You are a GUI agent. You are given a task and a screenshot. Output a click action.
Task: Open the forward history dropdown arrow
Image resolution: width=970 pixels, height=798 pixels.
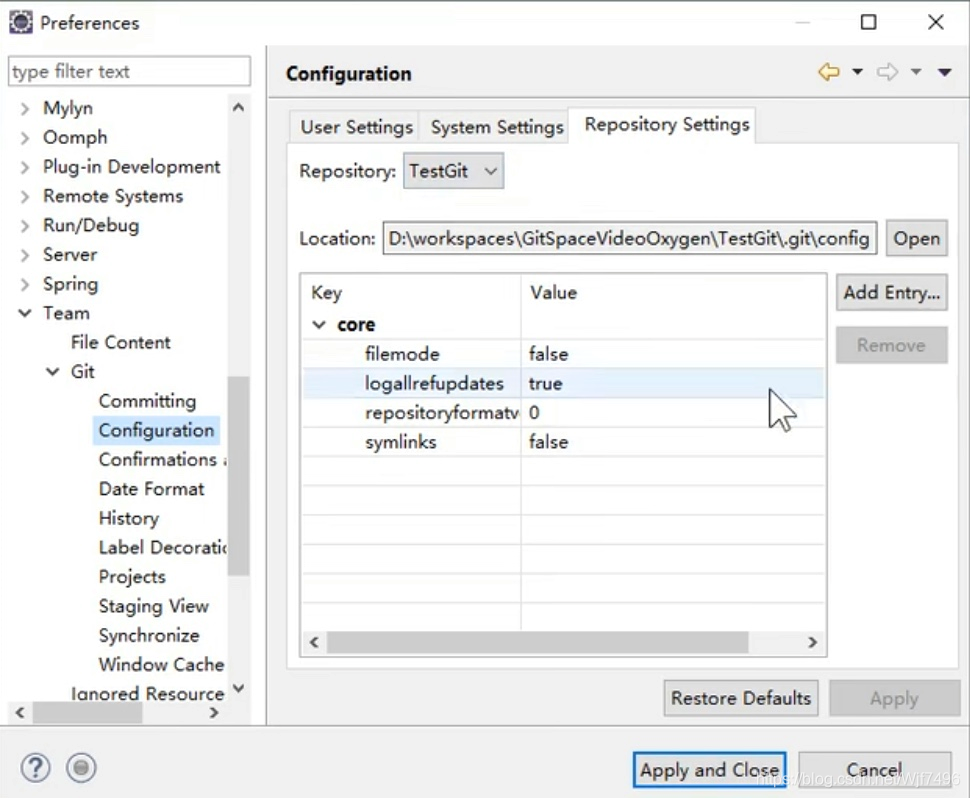916,72
